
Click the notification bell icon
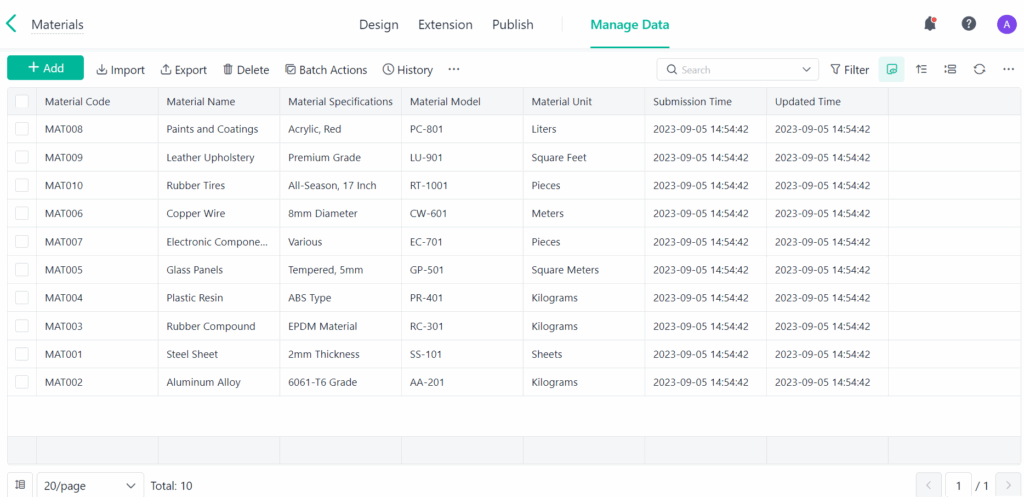(930, 24)
